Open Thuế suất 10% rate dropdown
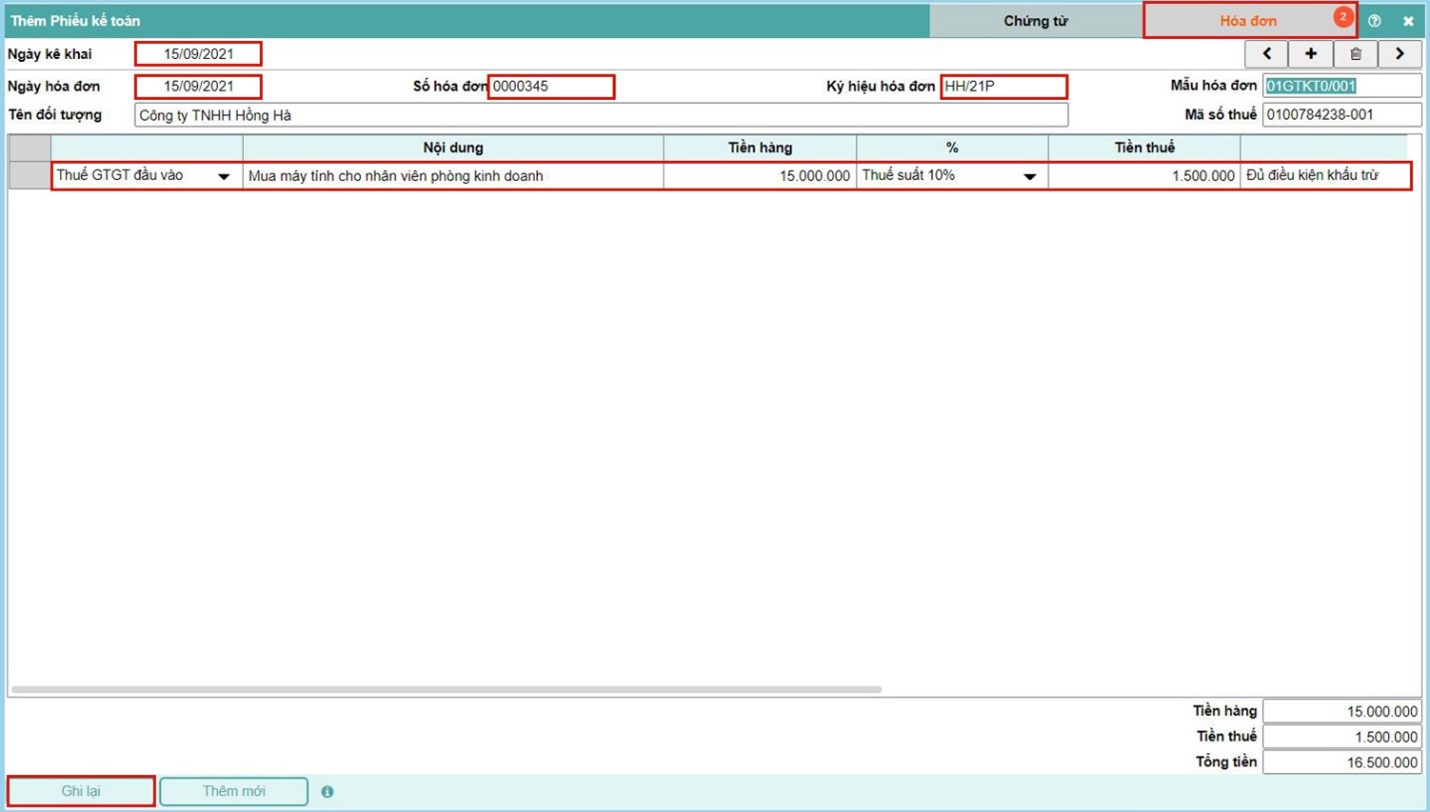 (1029, 177)
